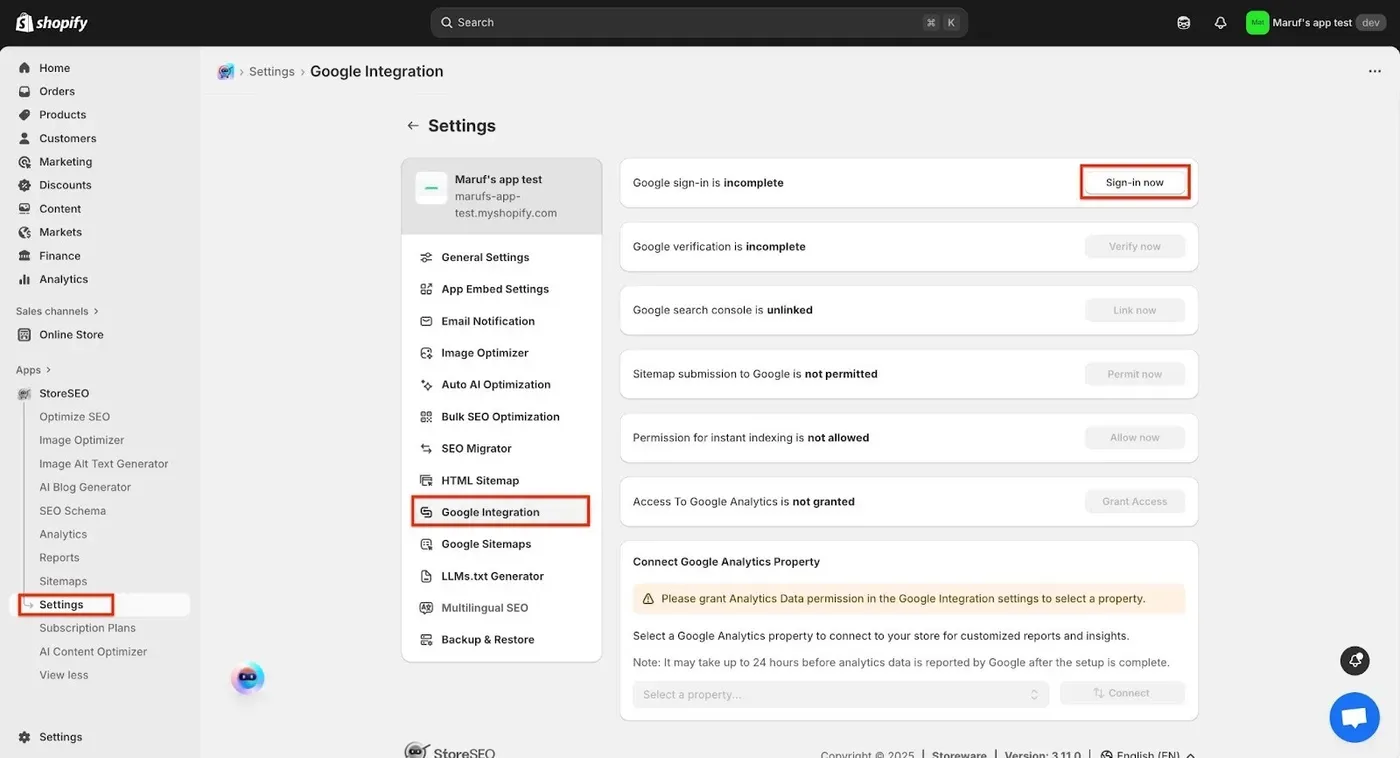Open Reports under StoreSEO
Viewport: 1400px width, 758px height.
click(59, 558)
